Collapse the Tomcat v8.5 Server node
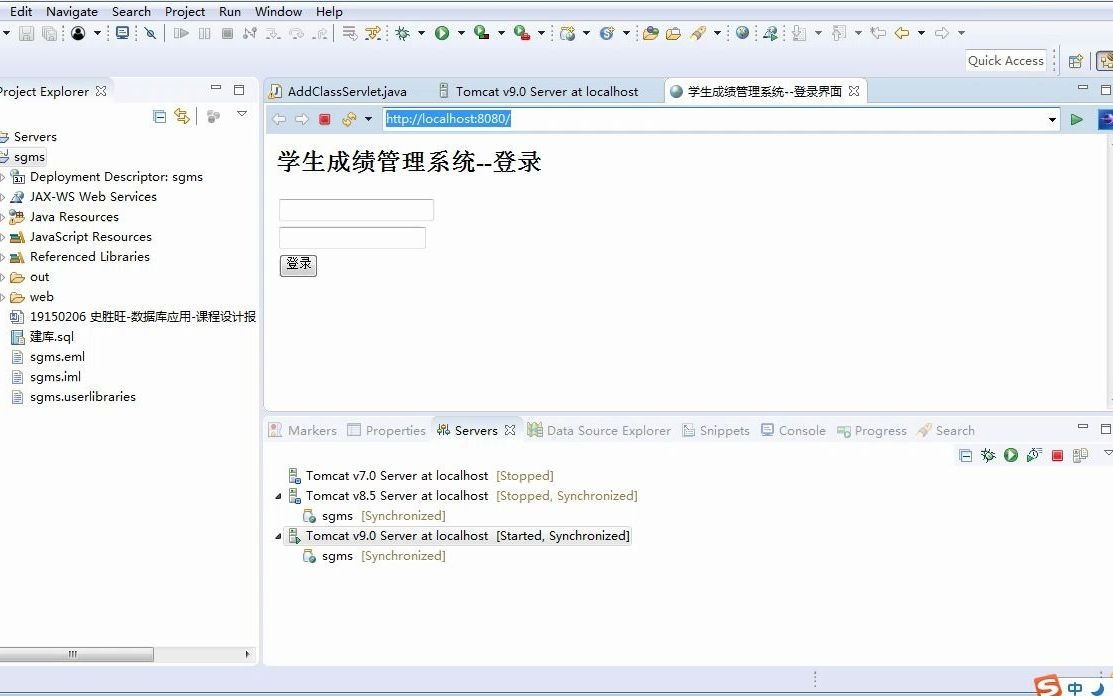The width and height of the screenshot is (1113, 696). click(278, 497)
